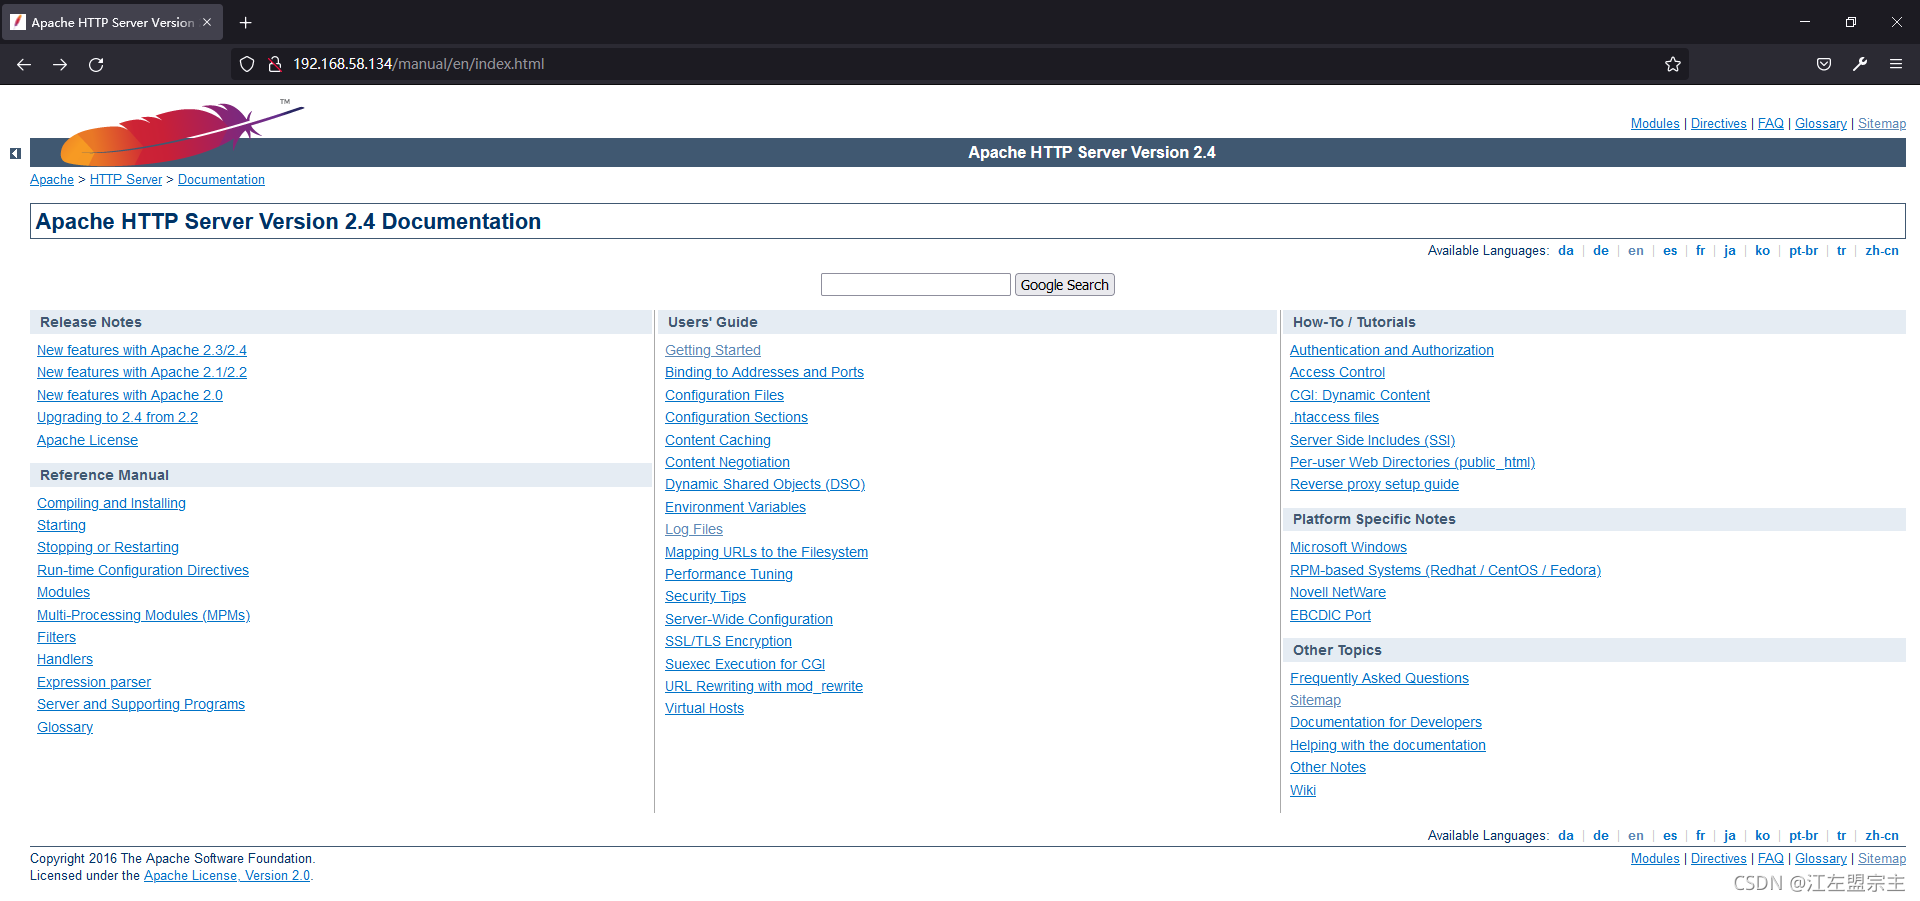The width and height of the screenshot is (1920, 901).
Task: Switch to the top 'ja' language link
Action: (1729, 251)
